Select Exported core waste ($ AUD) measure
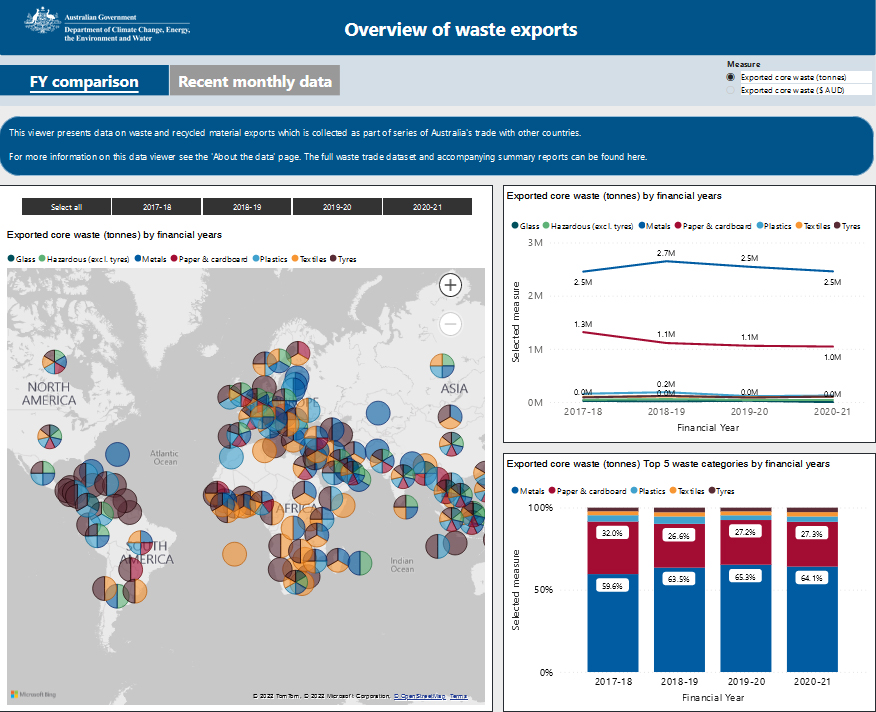 click(731, 90)
